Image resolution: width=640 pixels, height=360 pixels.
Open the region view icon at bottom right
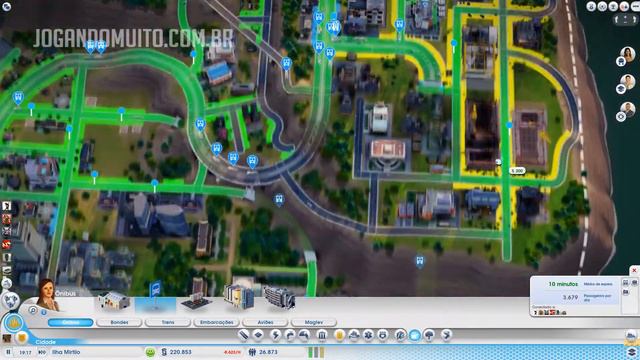pos(631,336)
